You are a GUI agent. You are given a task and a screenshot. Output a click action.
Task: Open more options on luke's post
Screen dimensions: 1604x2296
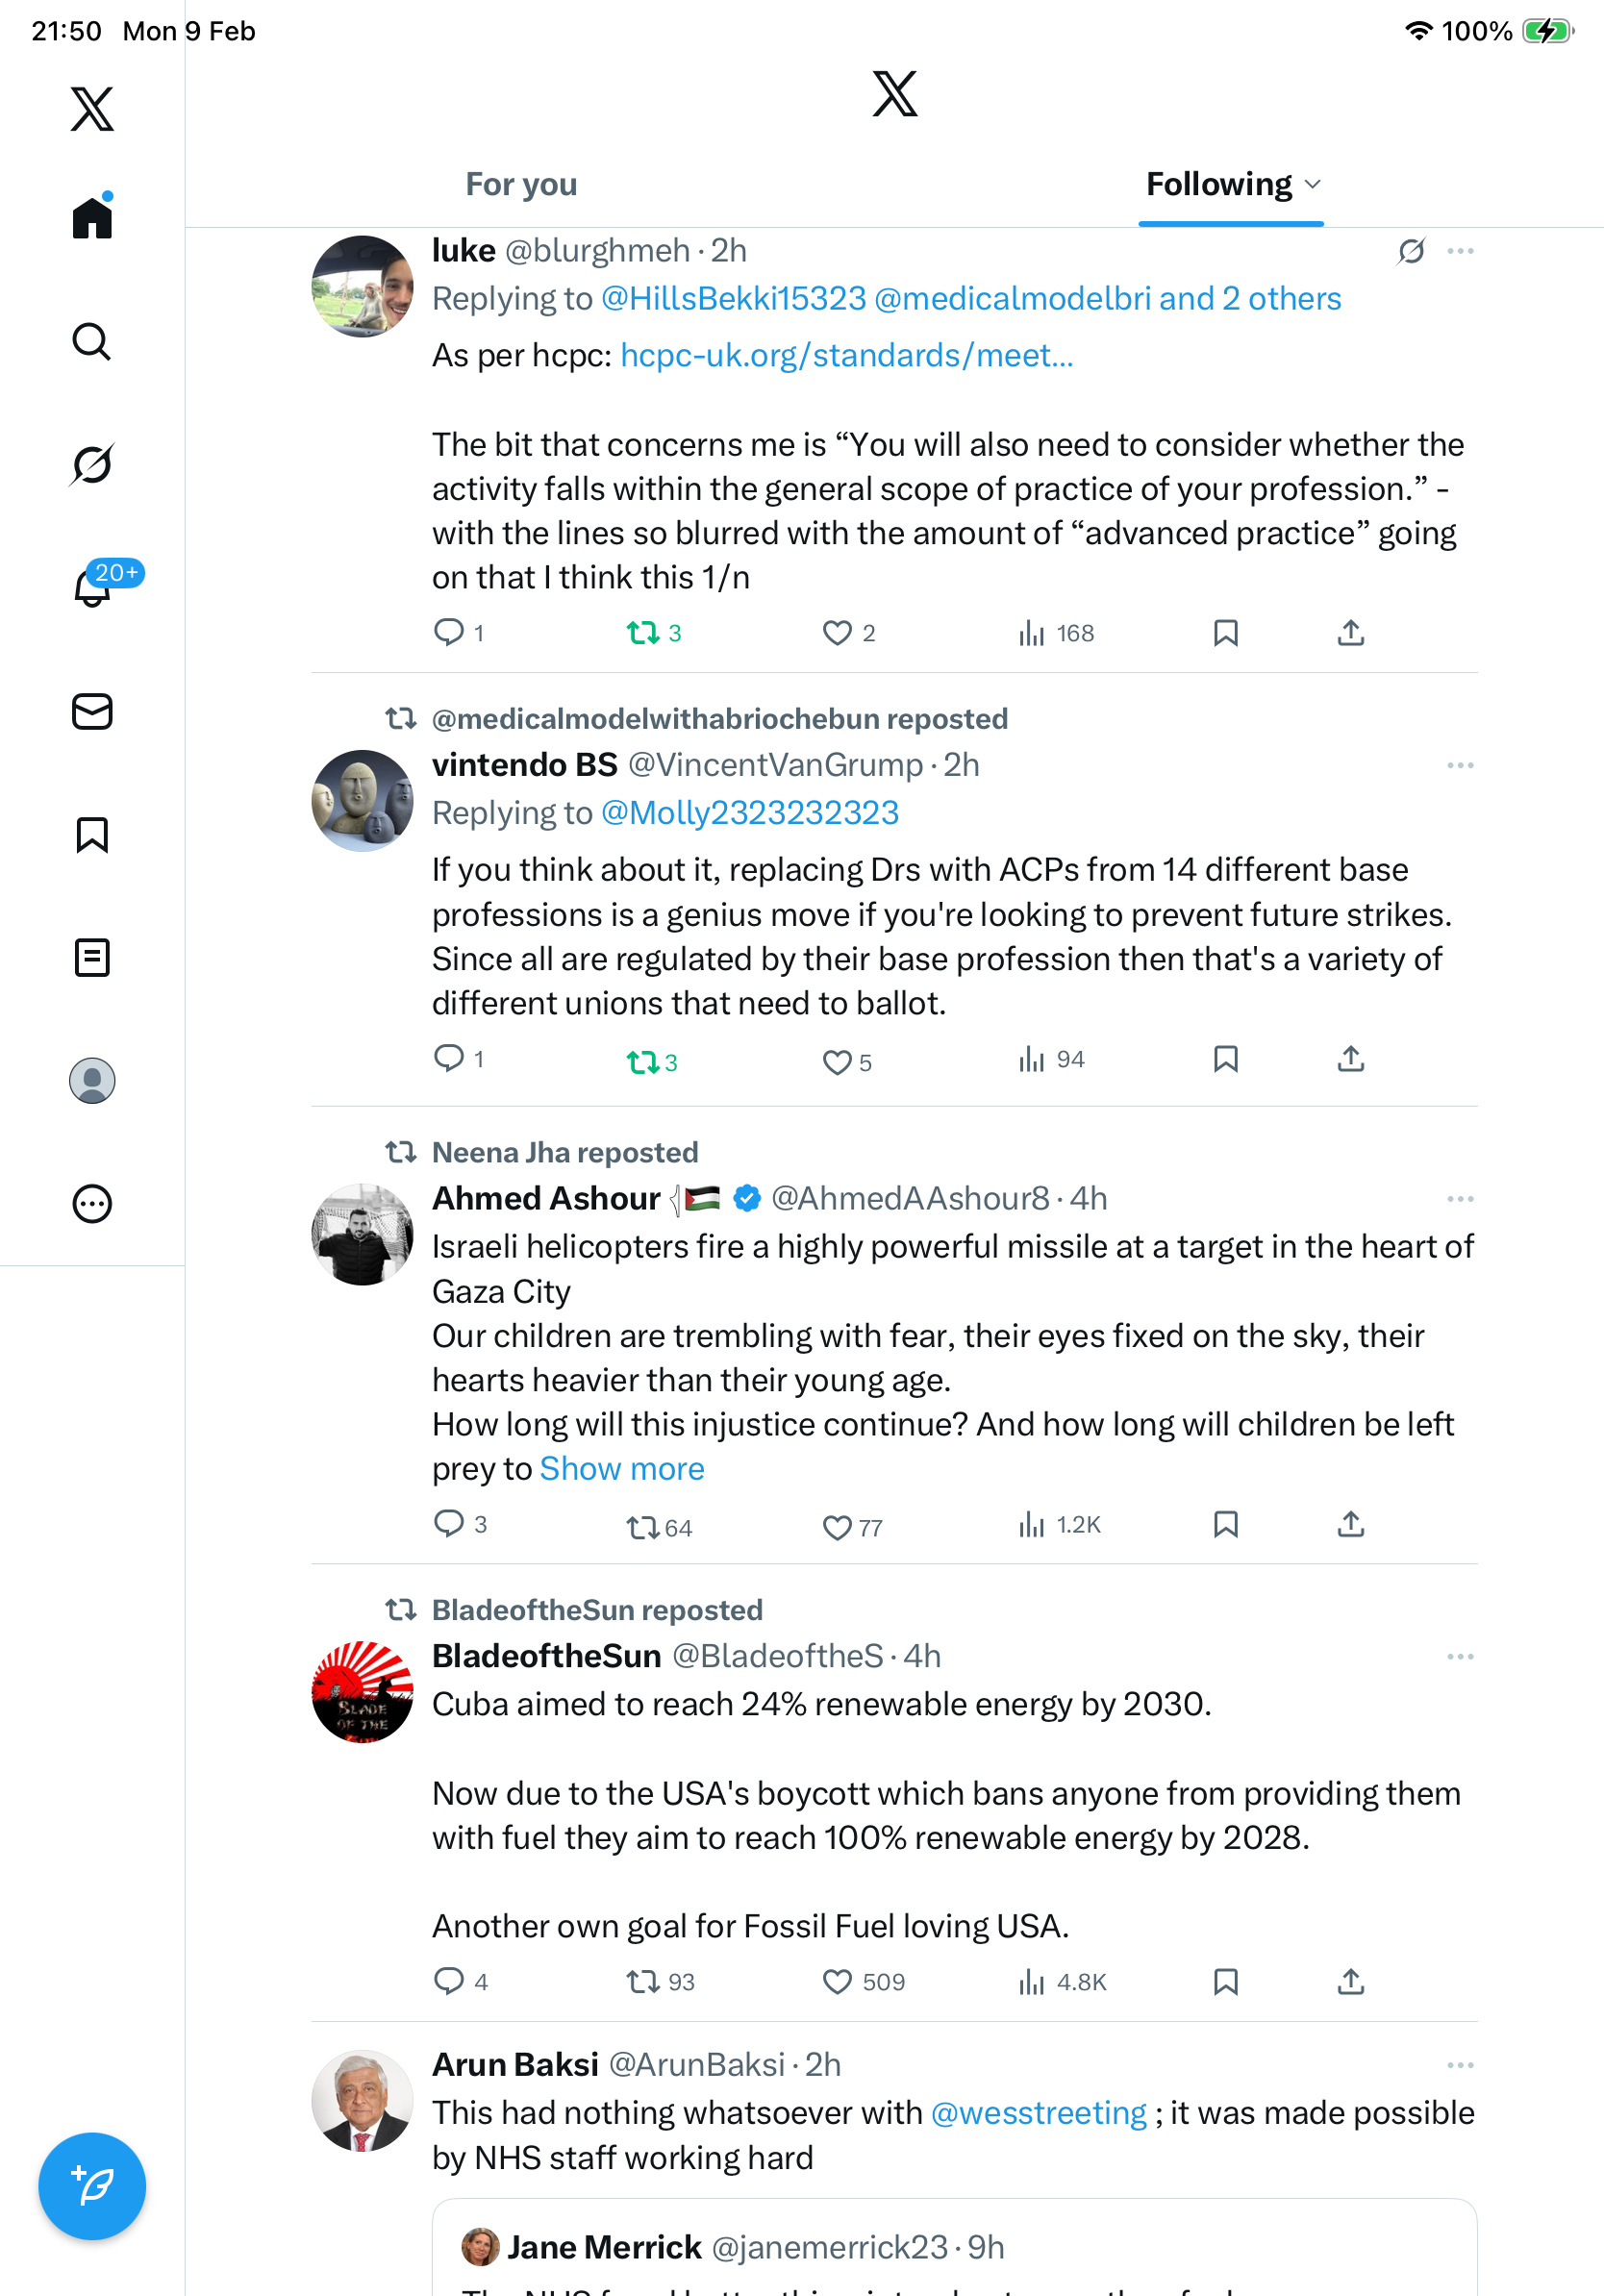coord(1459,251)
